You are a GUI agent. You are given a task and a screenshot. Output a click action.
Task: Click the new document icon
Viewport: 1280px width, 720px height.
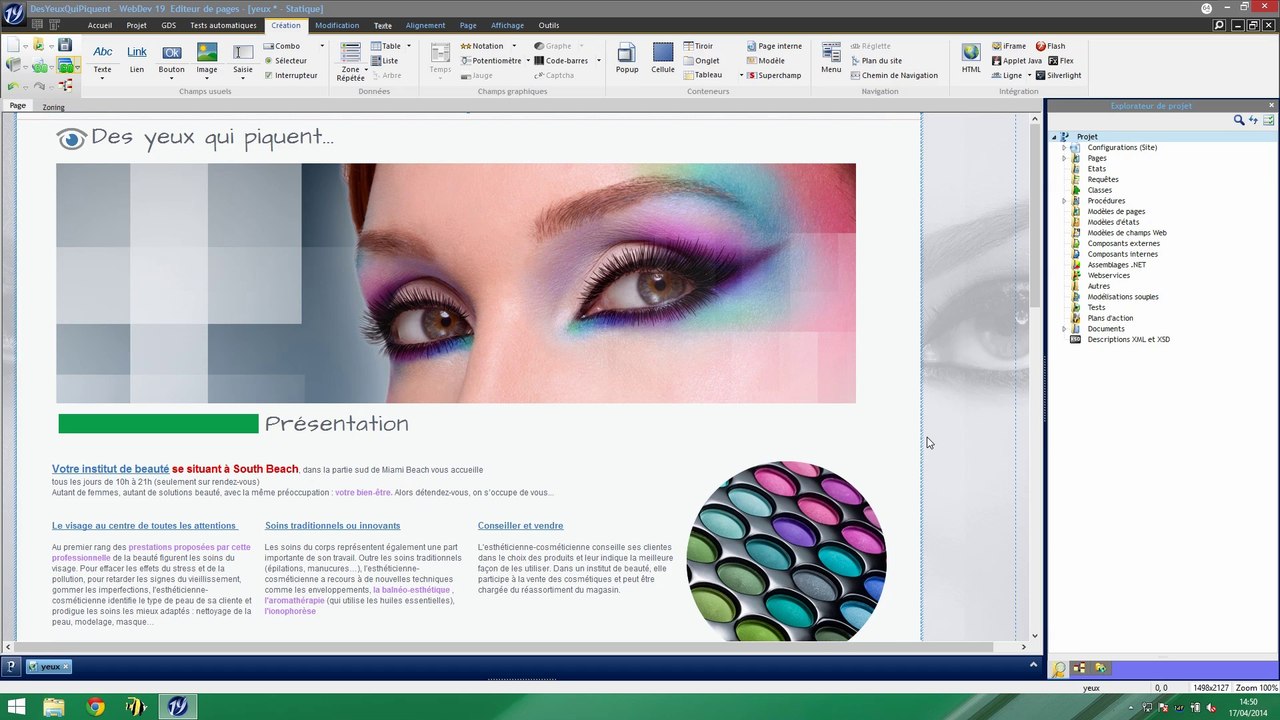(13, 45)
